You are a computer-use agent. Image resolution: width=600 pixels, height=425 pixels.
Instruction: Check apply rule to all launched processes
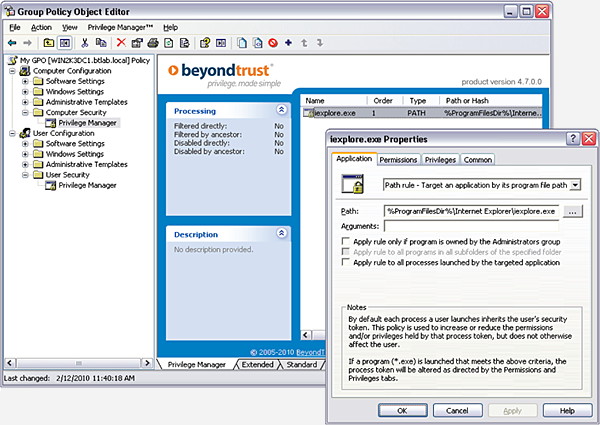[346, 262]
